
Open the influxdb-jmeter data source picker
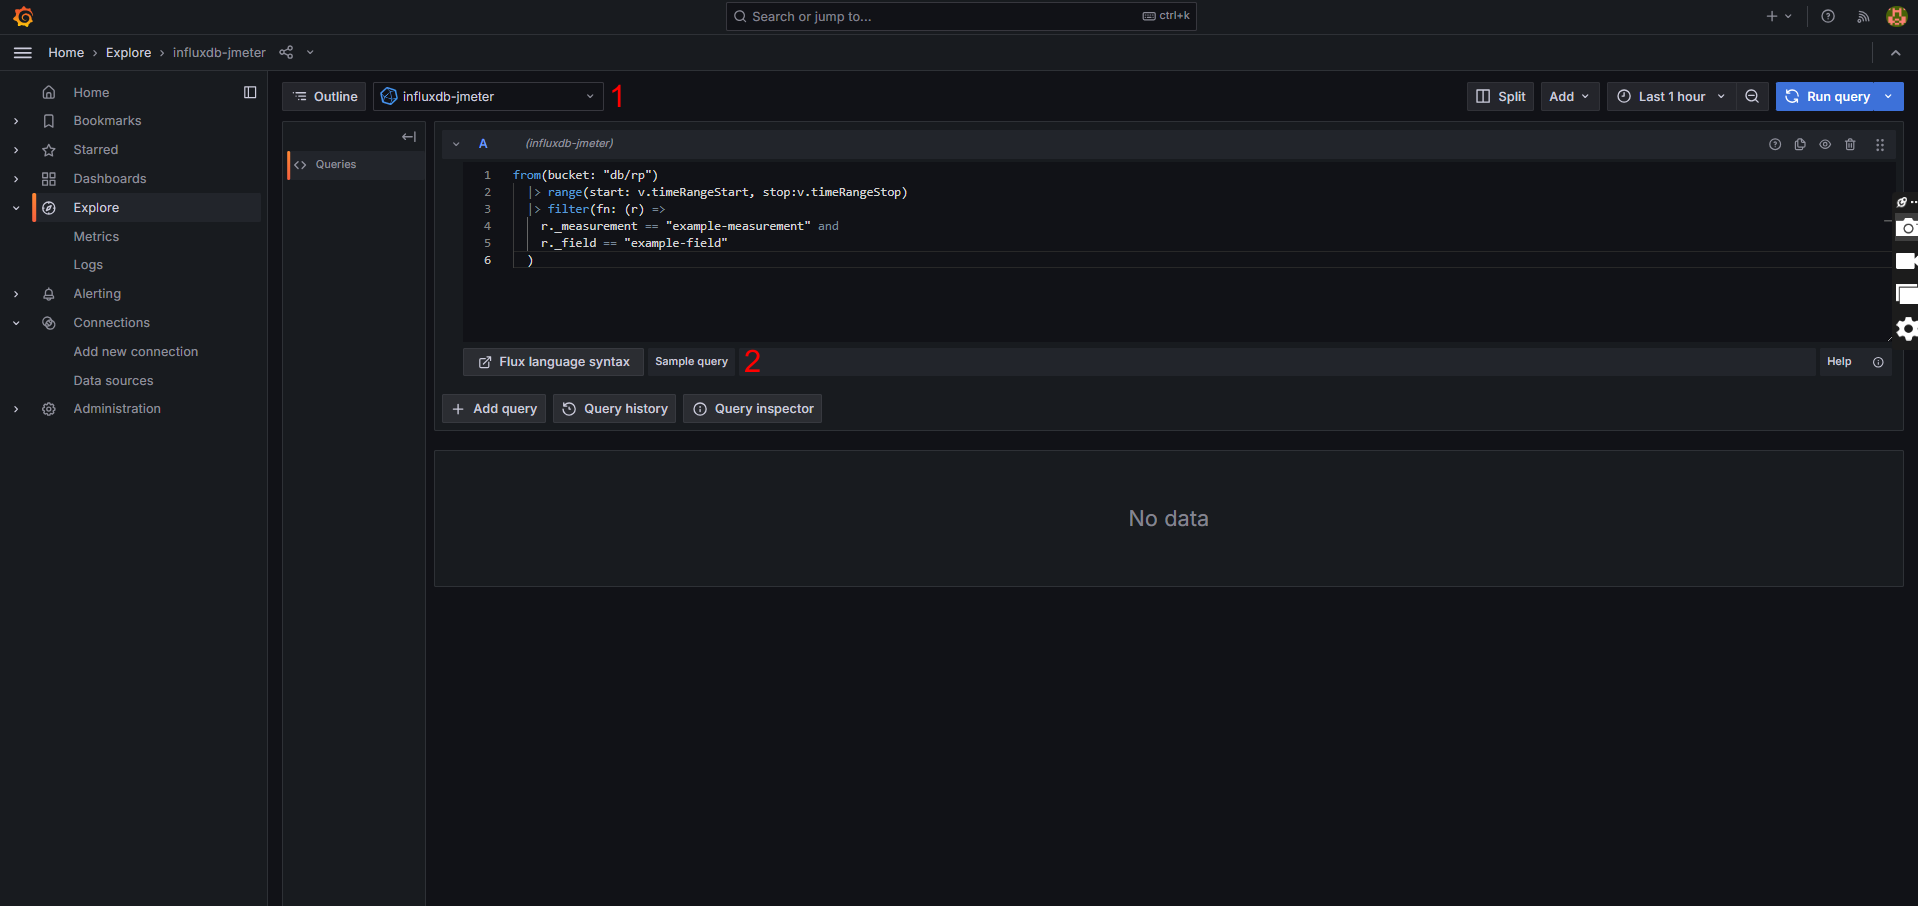tap(488, 96)
